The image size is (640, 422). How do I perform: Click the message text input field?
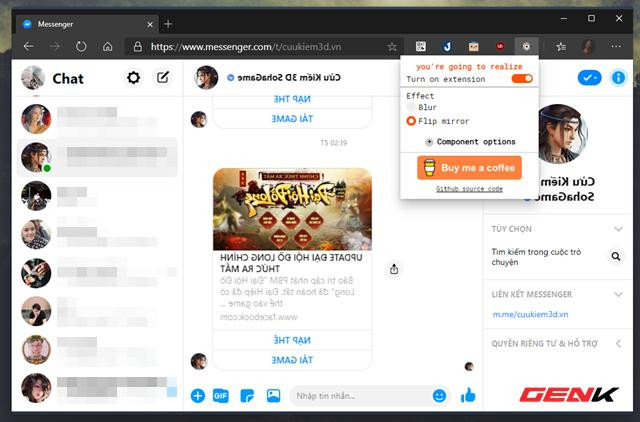pyautogui.click(x=360, y=396)
